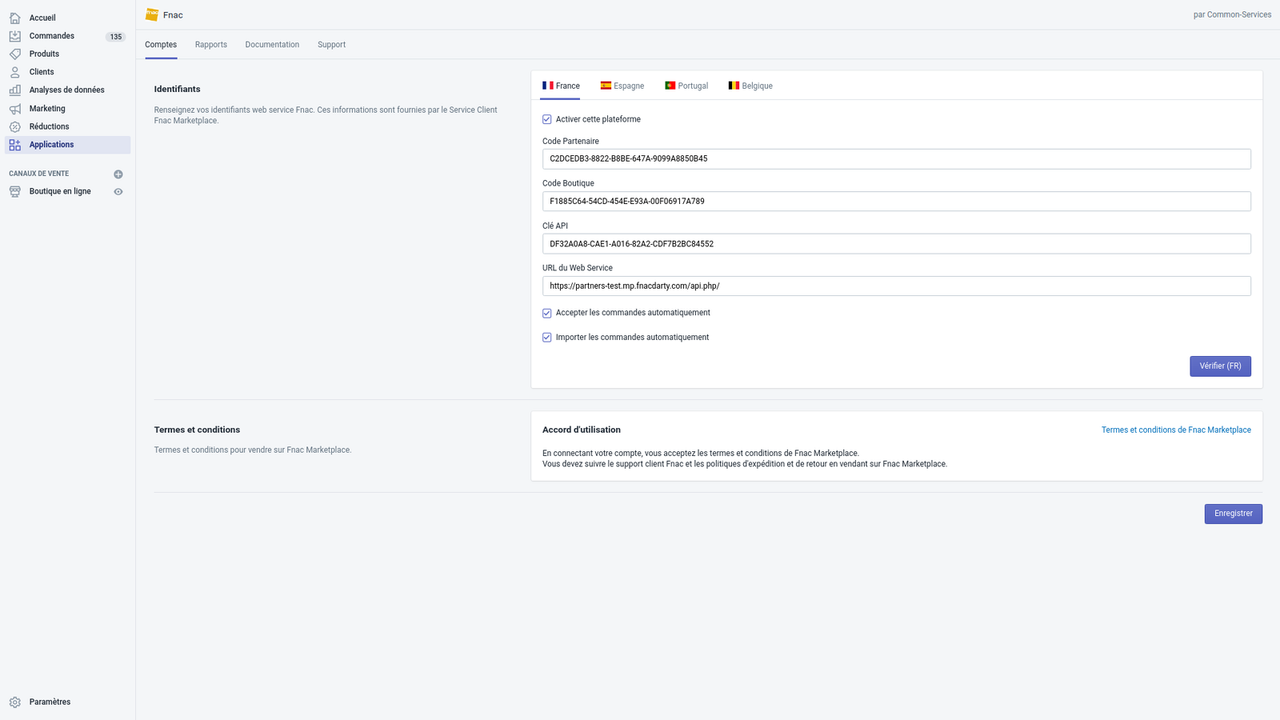The height and width of the screenshot is (720, 1280).
Task: Click the Code Boutique input field
Action: point(896,201)
